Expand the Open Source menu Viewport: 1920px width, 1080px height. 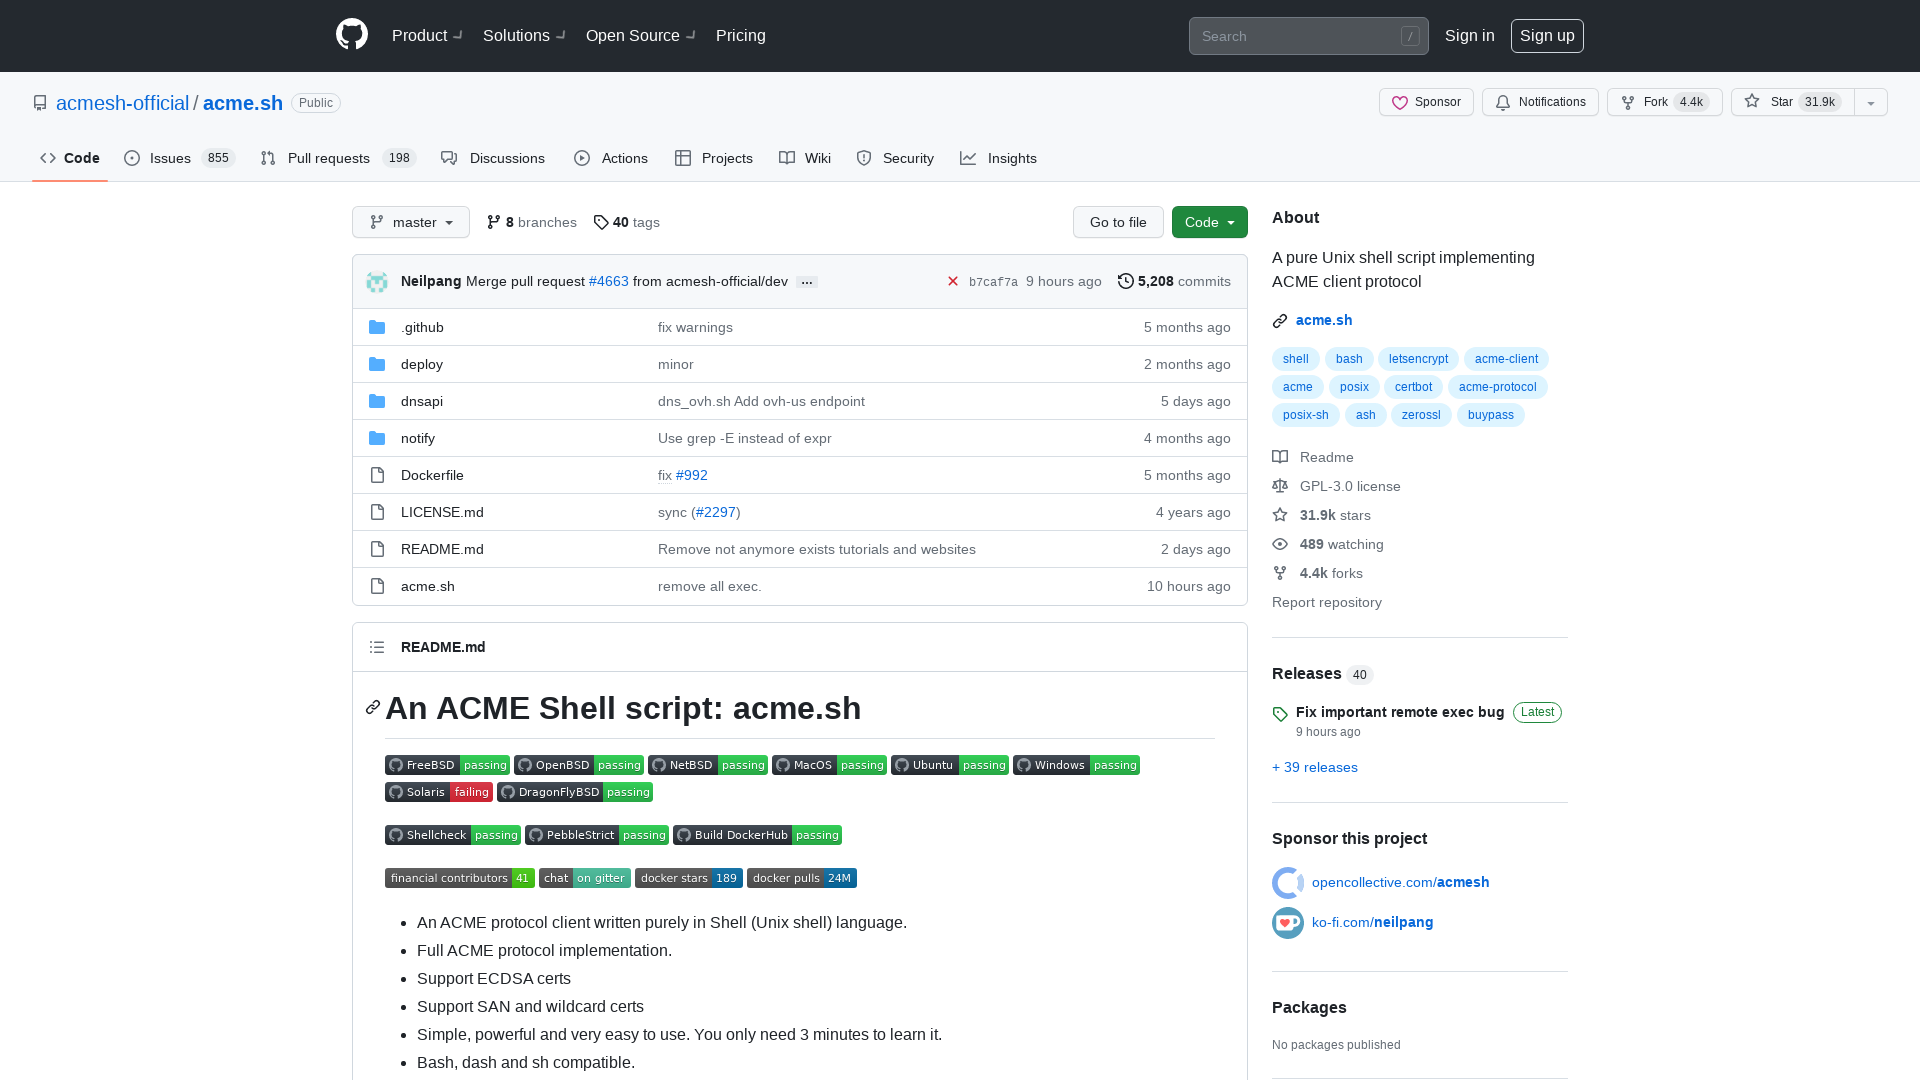[641, 36]
